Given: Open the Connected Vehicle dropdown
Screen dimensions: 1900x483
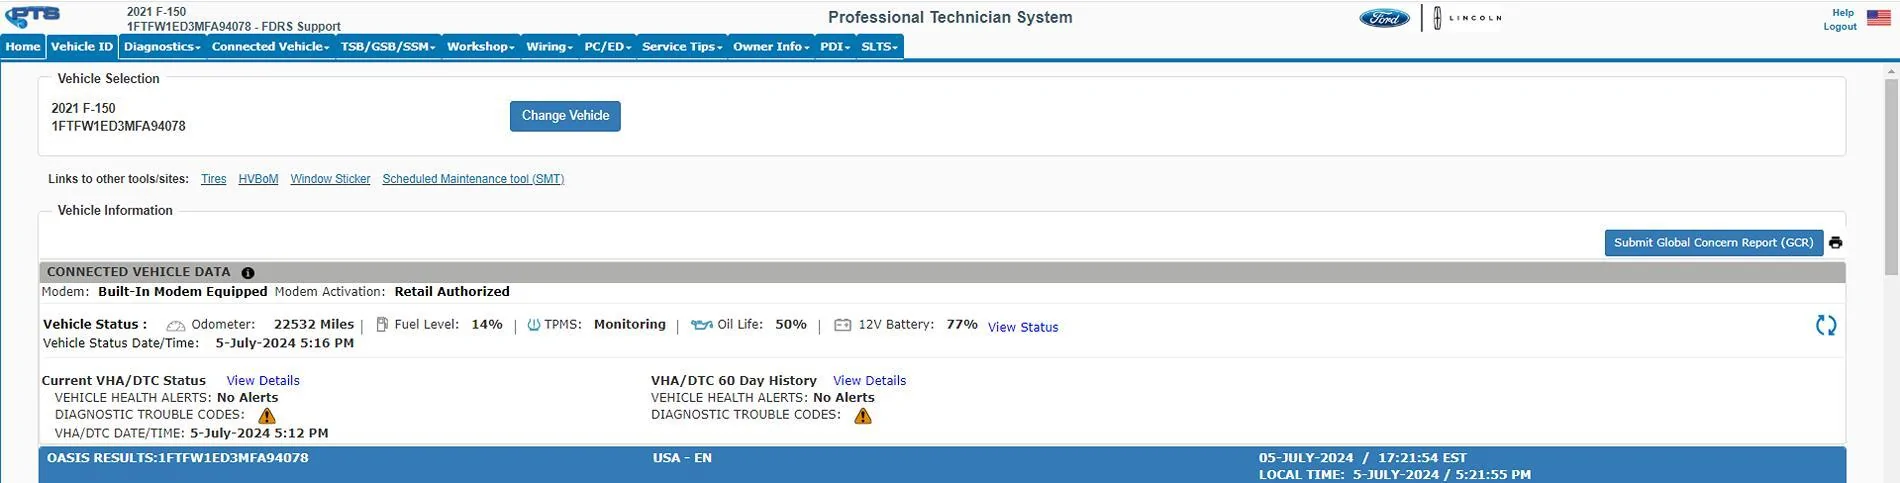Looking at the screenshot, I should point(270,47).
